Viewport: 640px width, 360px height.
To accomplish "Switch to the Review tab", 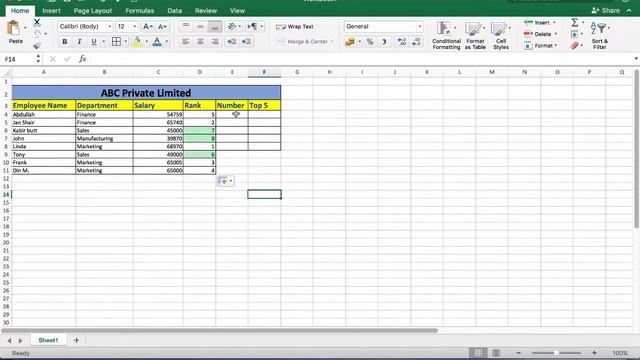I will [206, 11].
